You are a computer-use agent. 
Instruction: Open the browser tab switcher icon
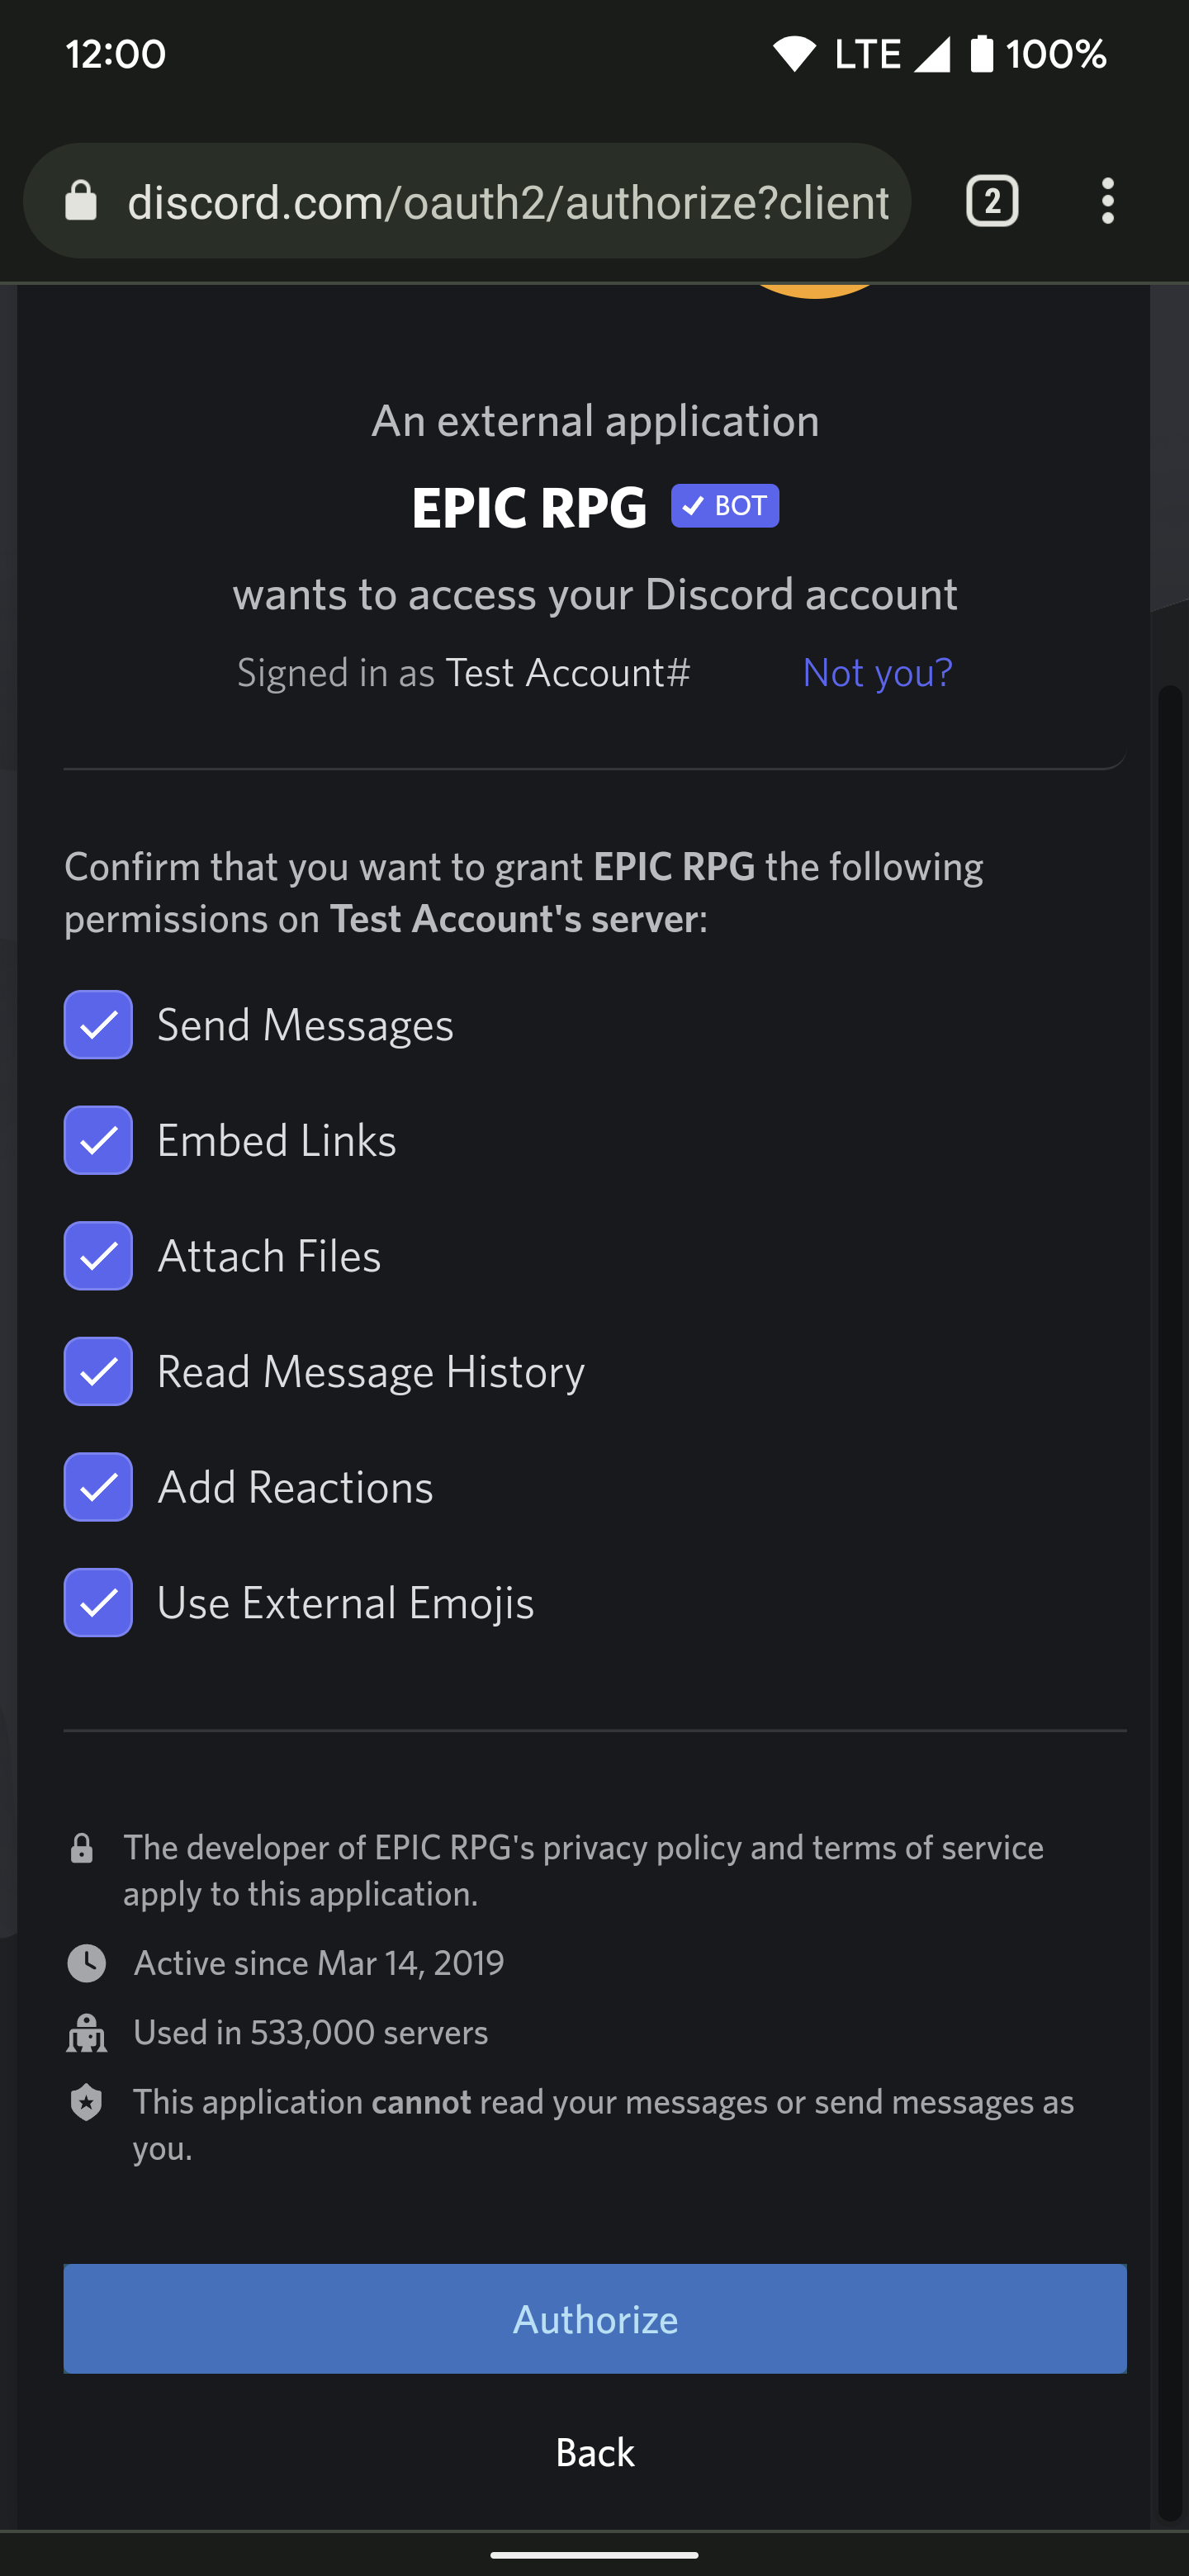coord(992,201)
